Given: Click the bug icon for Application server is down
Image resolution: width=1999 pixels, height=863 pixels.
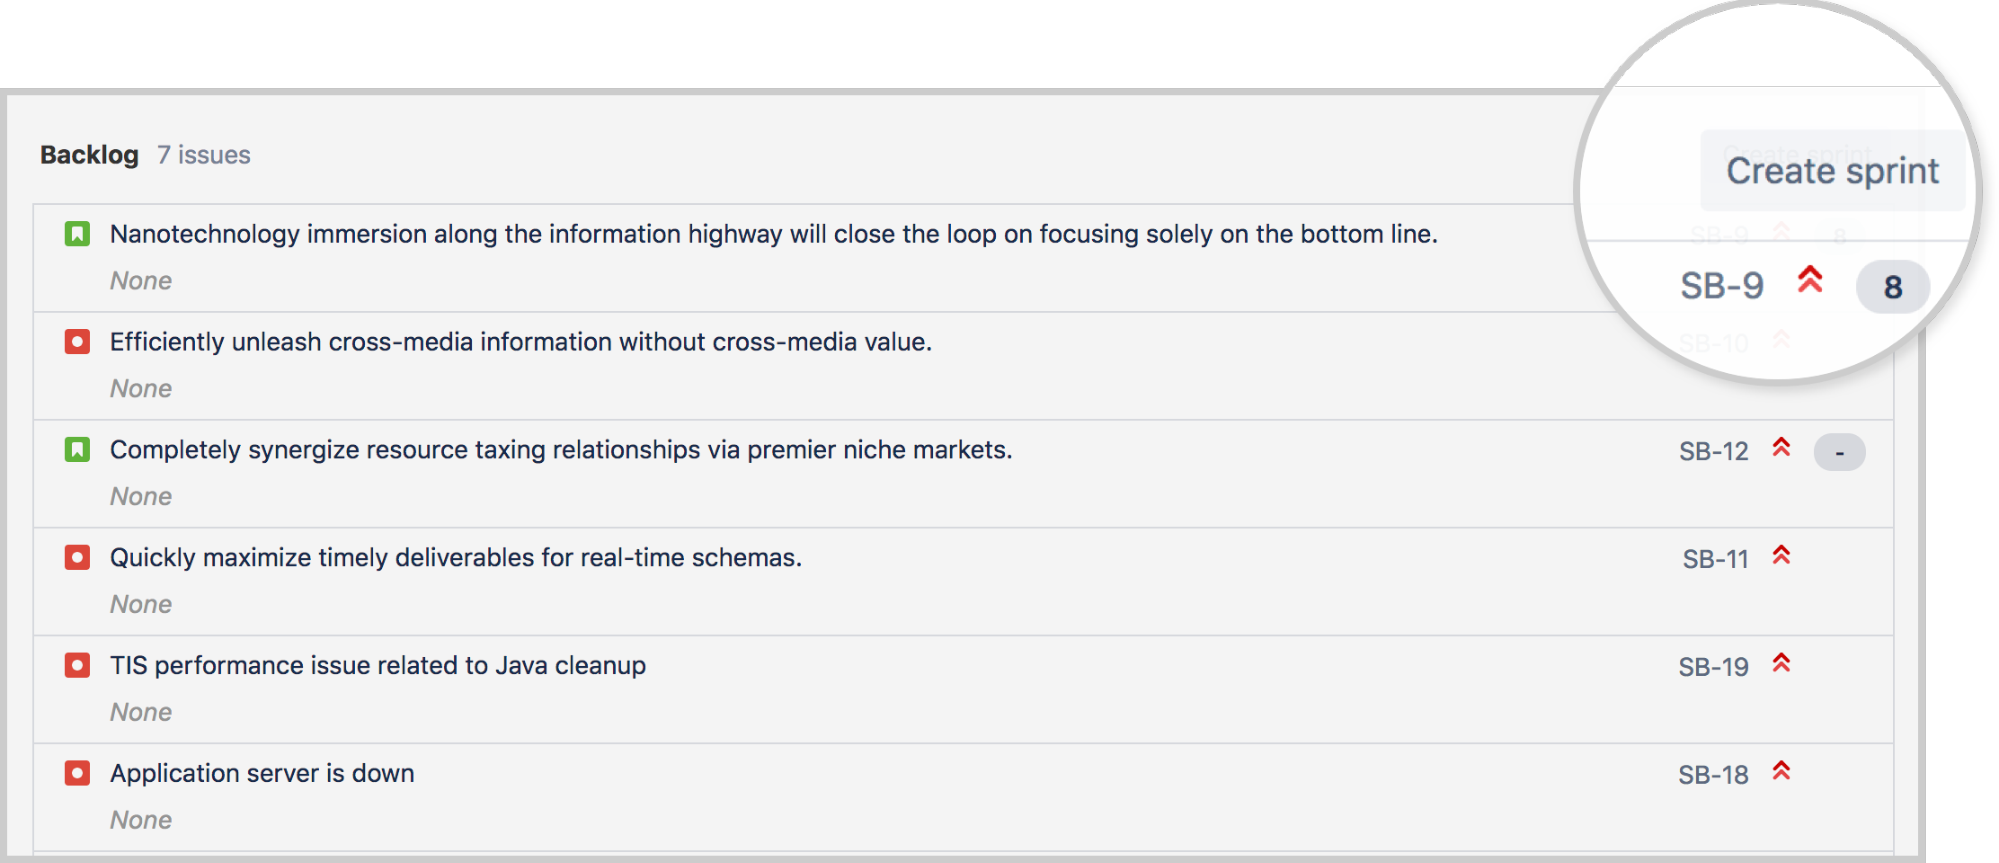Looking at the screenshot, I should (77, 773).
